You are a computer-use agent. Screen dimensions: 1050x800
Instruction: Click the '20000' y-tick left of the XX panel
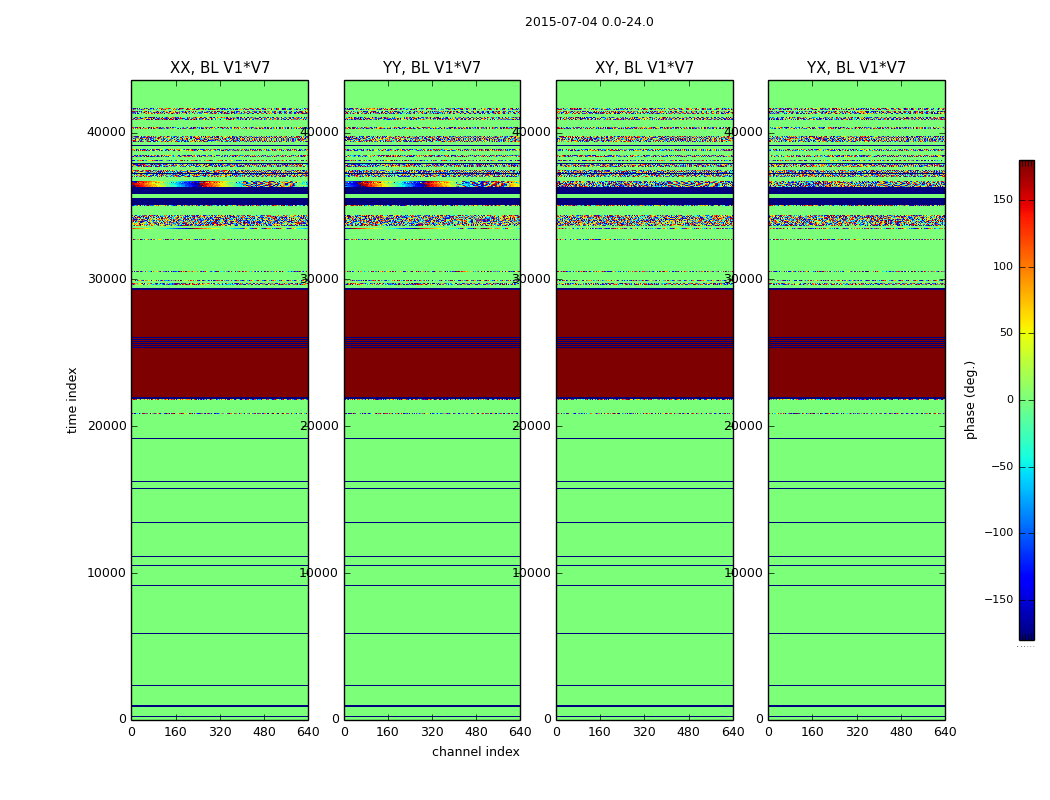click(106, 426)
